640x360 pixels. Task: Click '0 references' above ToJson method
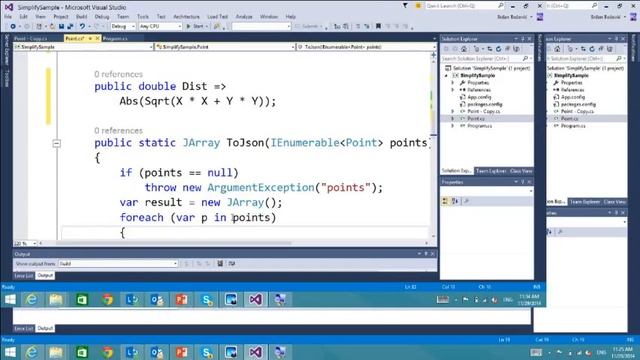[118, 131]
